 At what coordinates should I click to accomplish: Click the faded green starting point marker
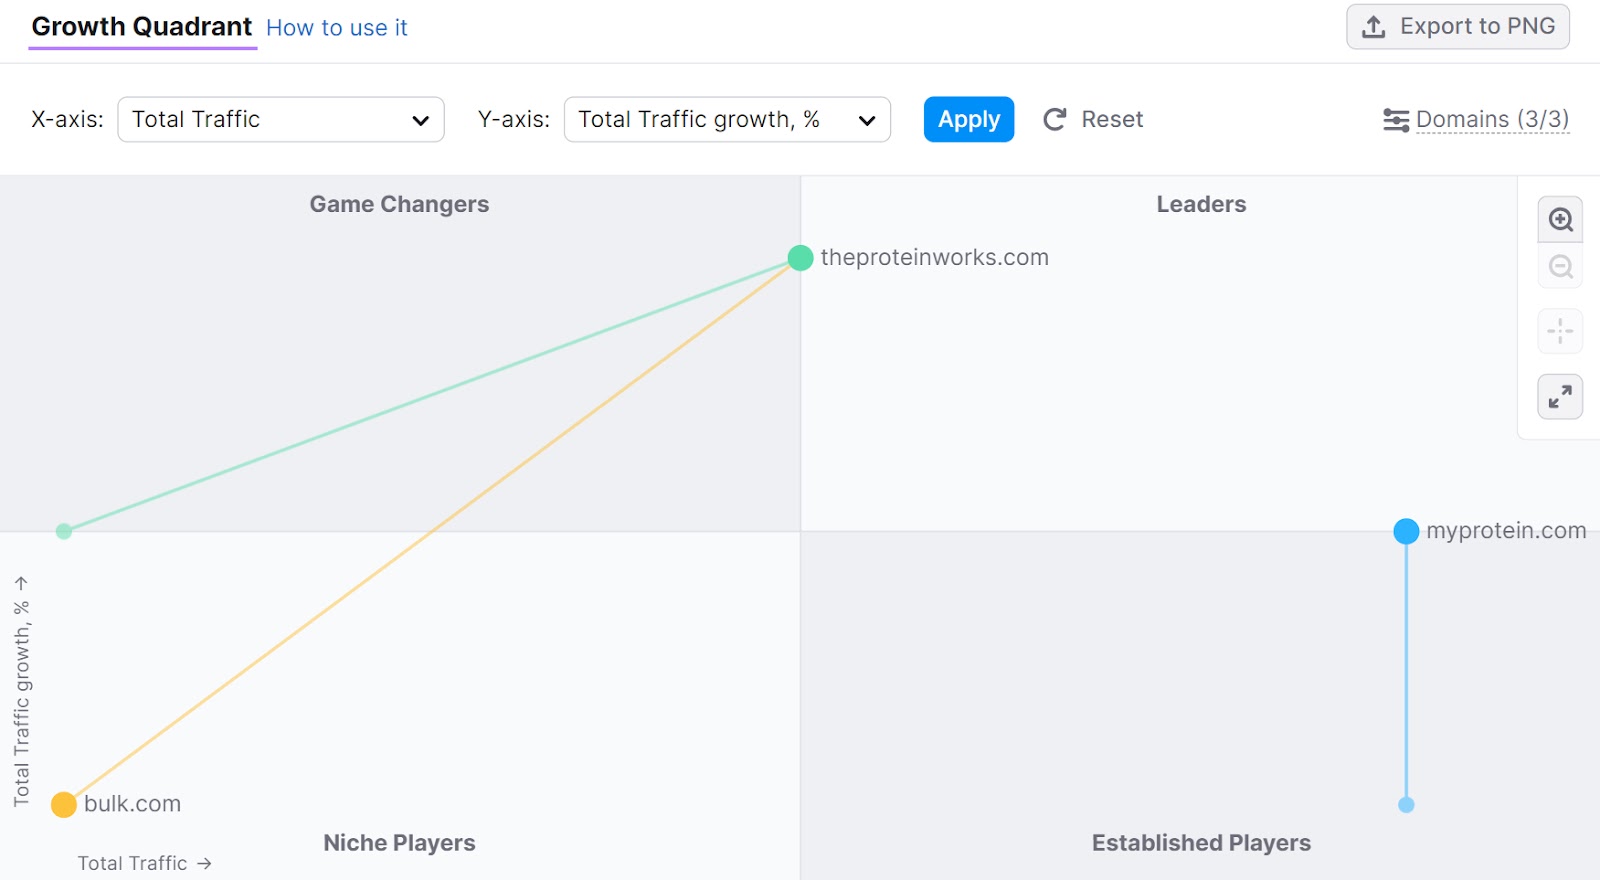click(64, 531)
